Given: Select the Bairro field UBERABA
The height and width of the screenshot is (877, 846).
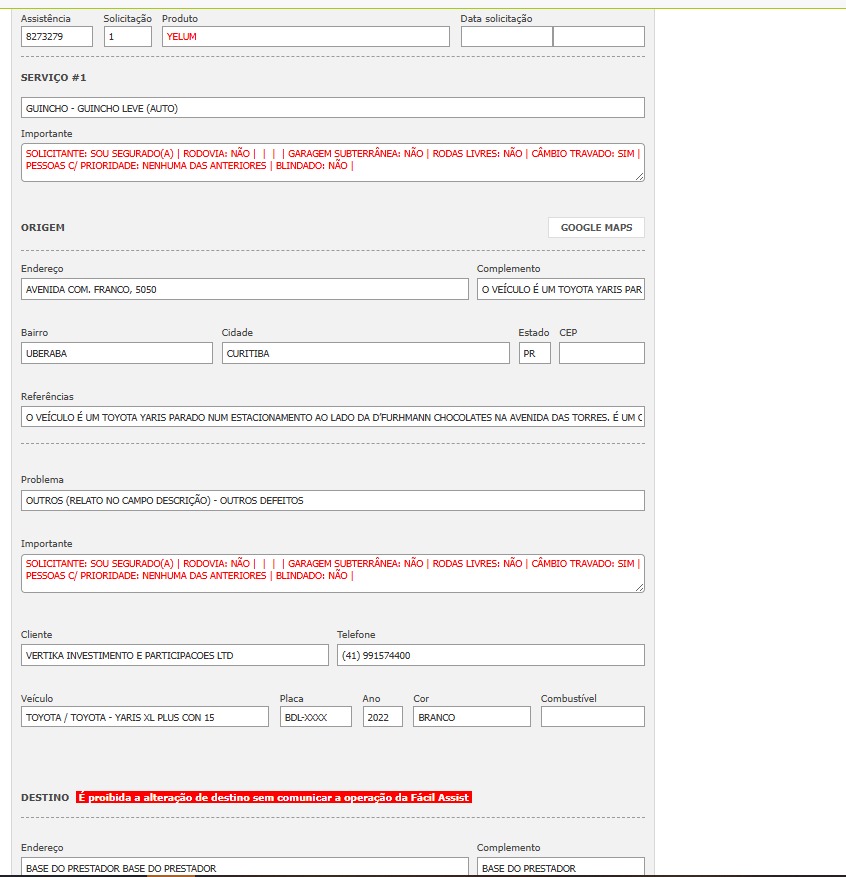Looking at the screenshot, I should coord(117,353).
